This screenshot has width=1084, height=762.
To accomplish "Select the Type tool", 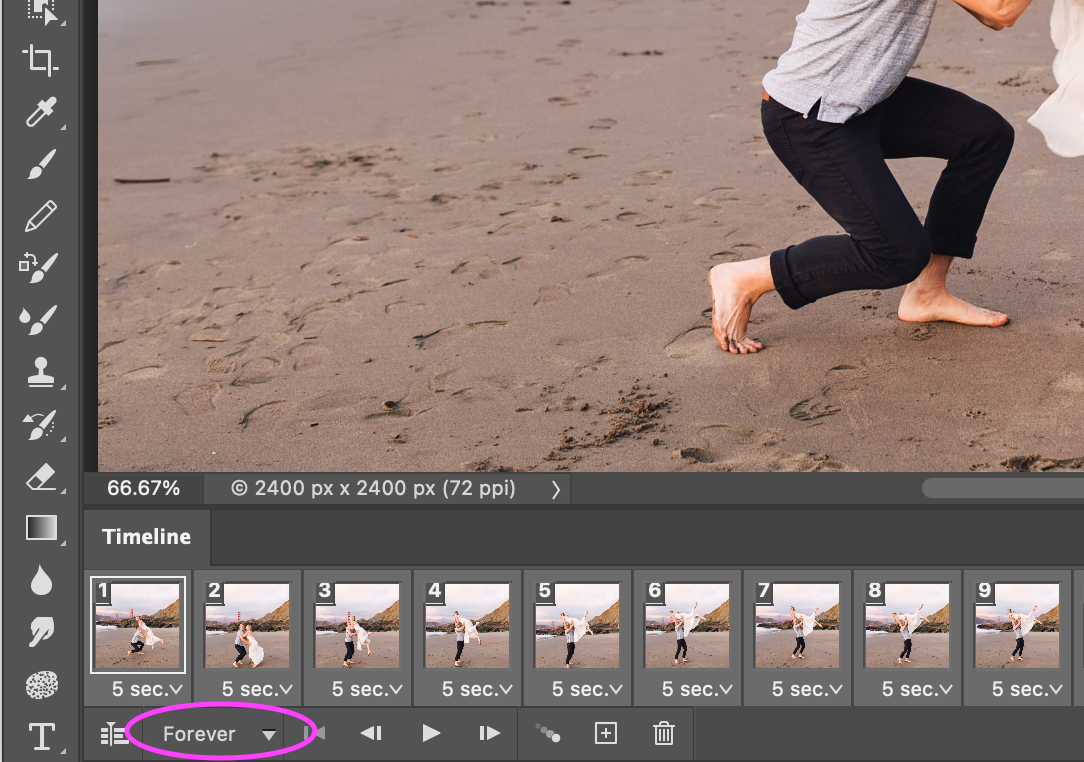I will [x=40, y=737].
